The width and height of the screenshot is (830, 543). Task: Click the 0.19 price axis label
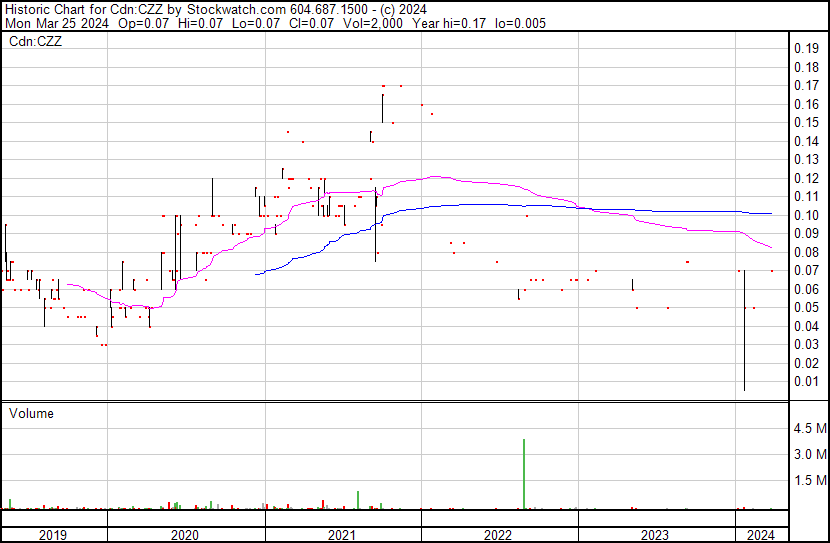click(x=805, y=49)
